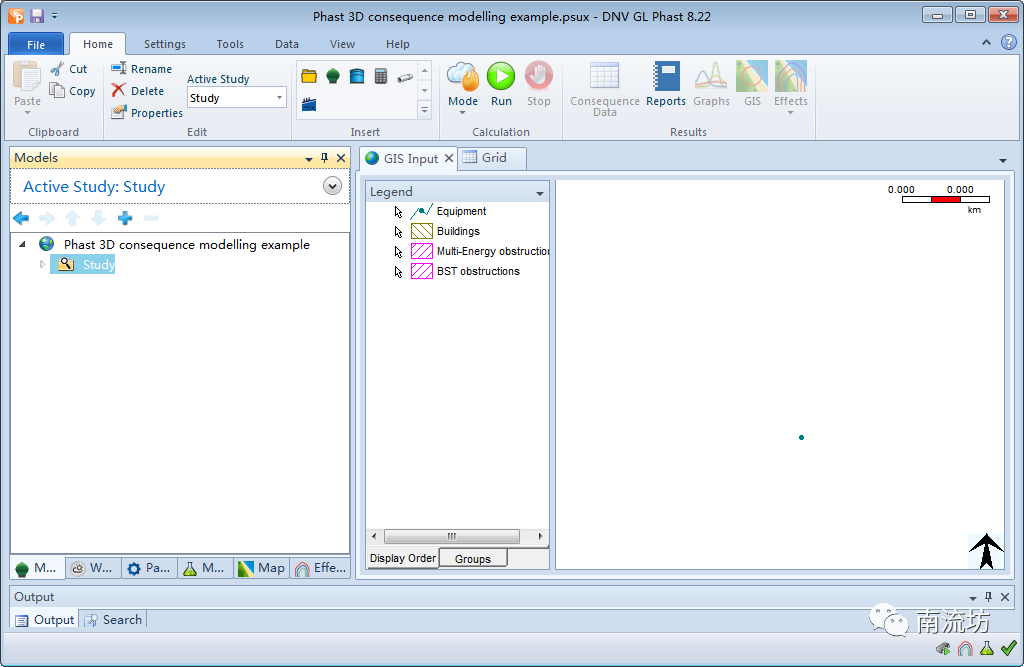Image resolution: width=1024 pixels, height=667 pixels.
Task: Open the Settings ribbon tab
Action: [165, 44]
